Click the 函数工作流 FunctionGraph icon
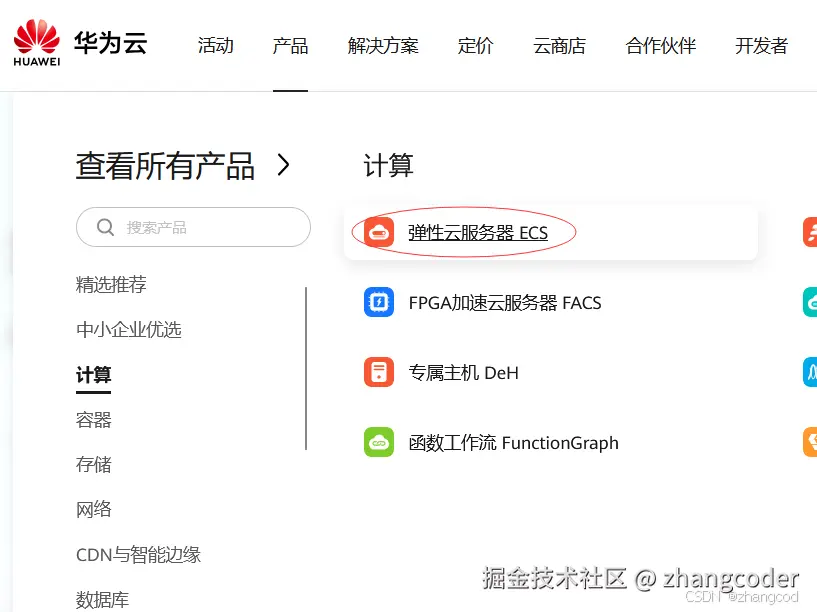This screenshot has height=612, width=817. click(x=379, y=442)
